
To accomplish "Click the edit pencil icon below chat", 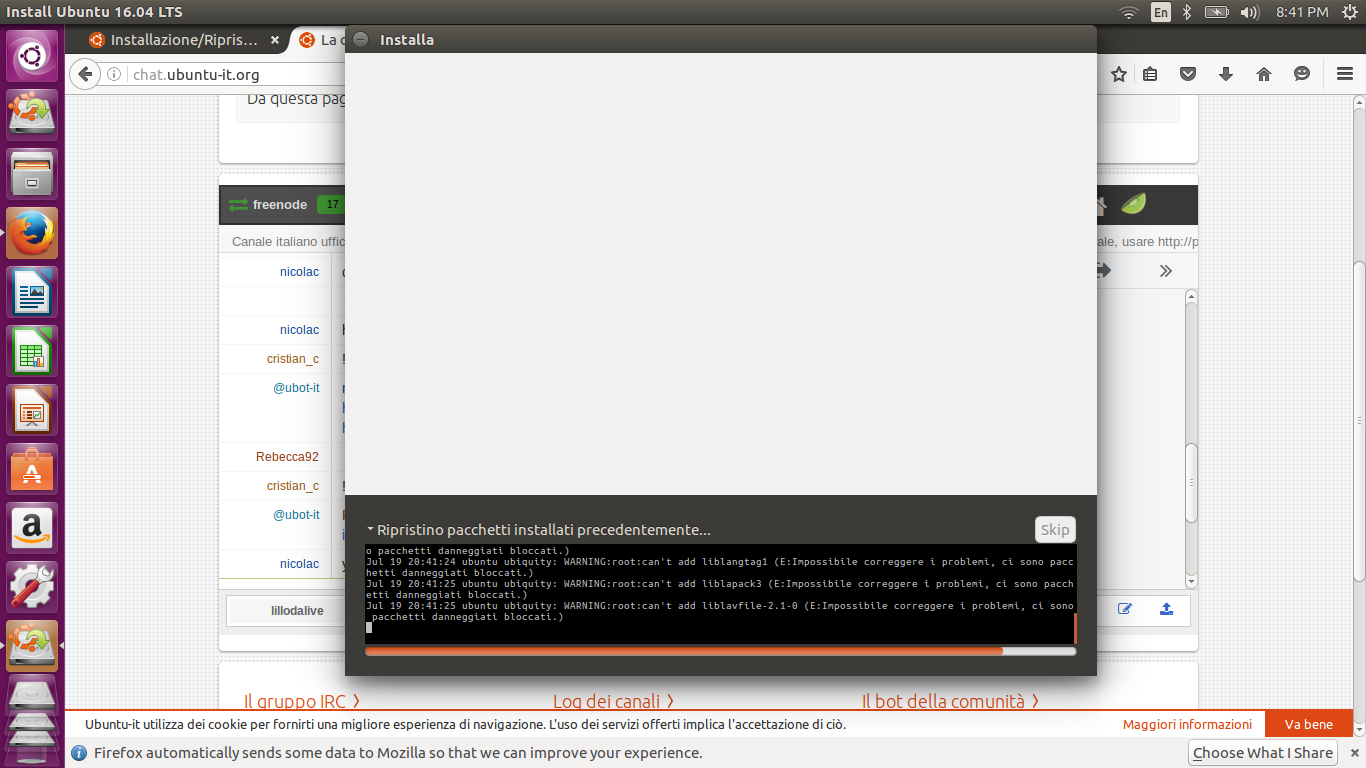I will (1125, 609).
